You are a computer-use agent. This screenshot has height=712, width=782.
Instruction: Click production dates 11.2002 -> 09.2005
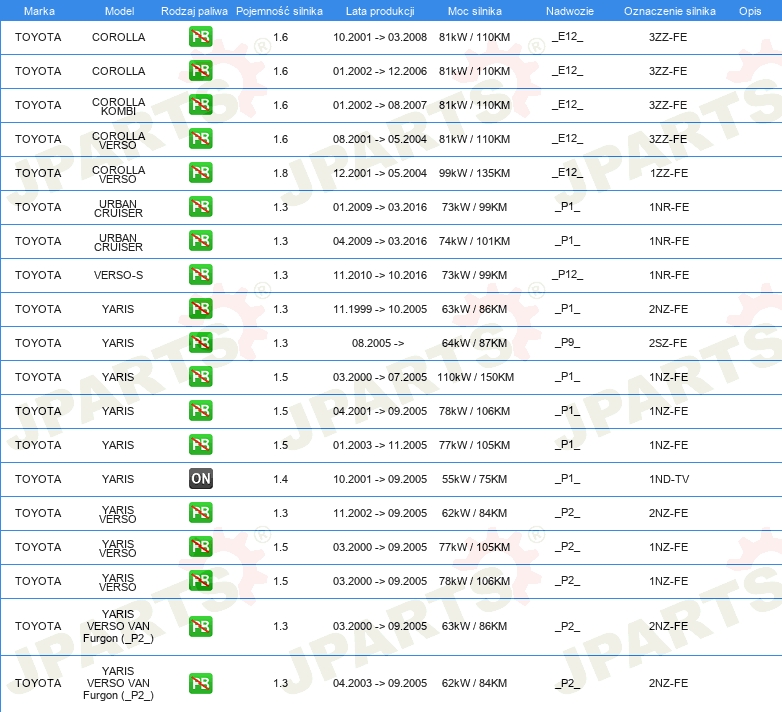click(380, 513)
